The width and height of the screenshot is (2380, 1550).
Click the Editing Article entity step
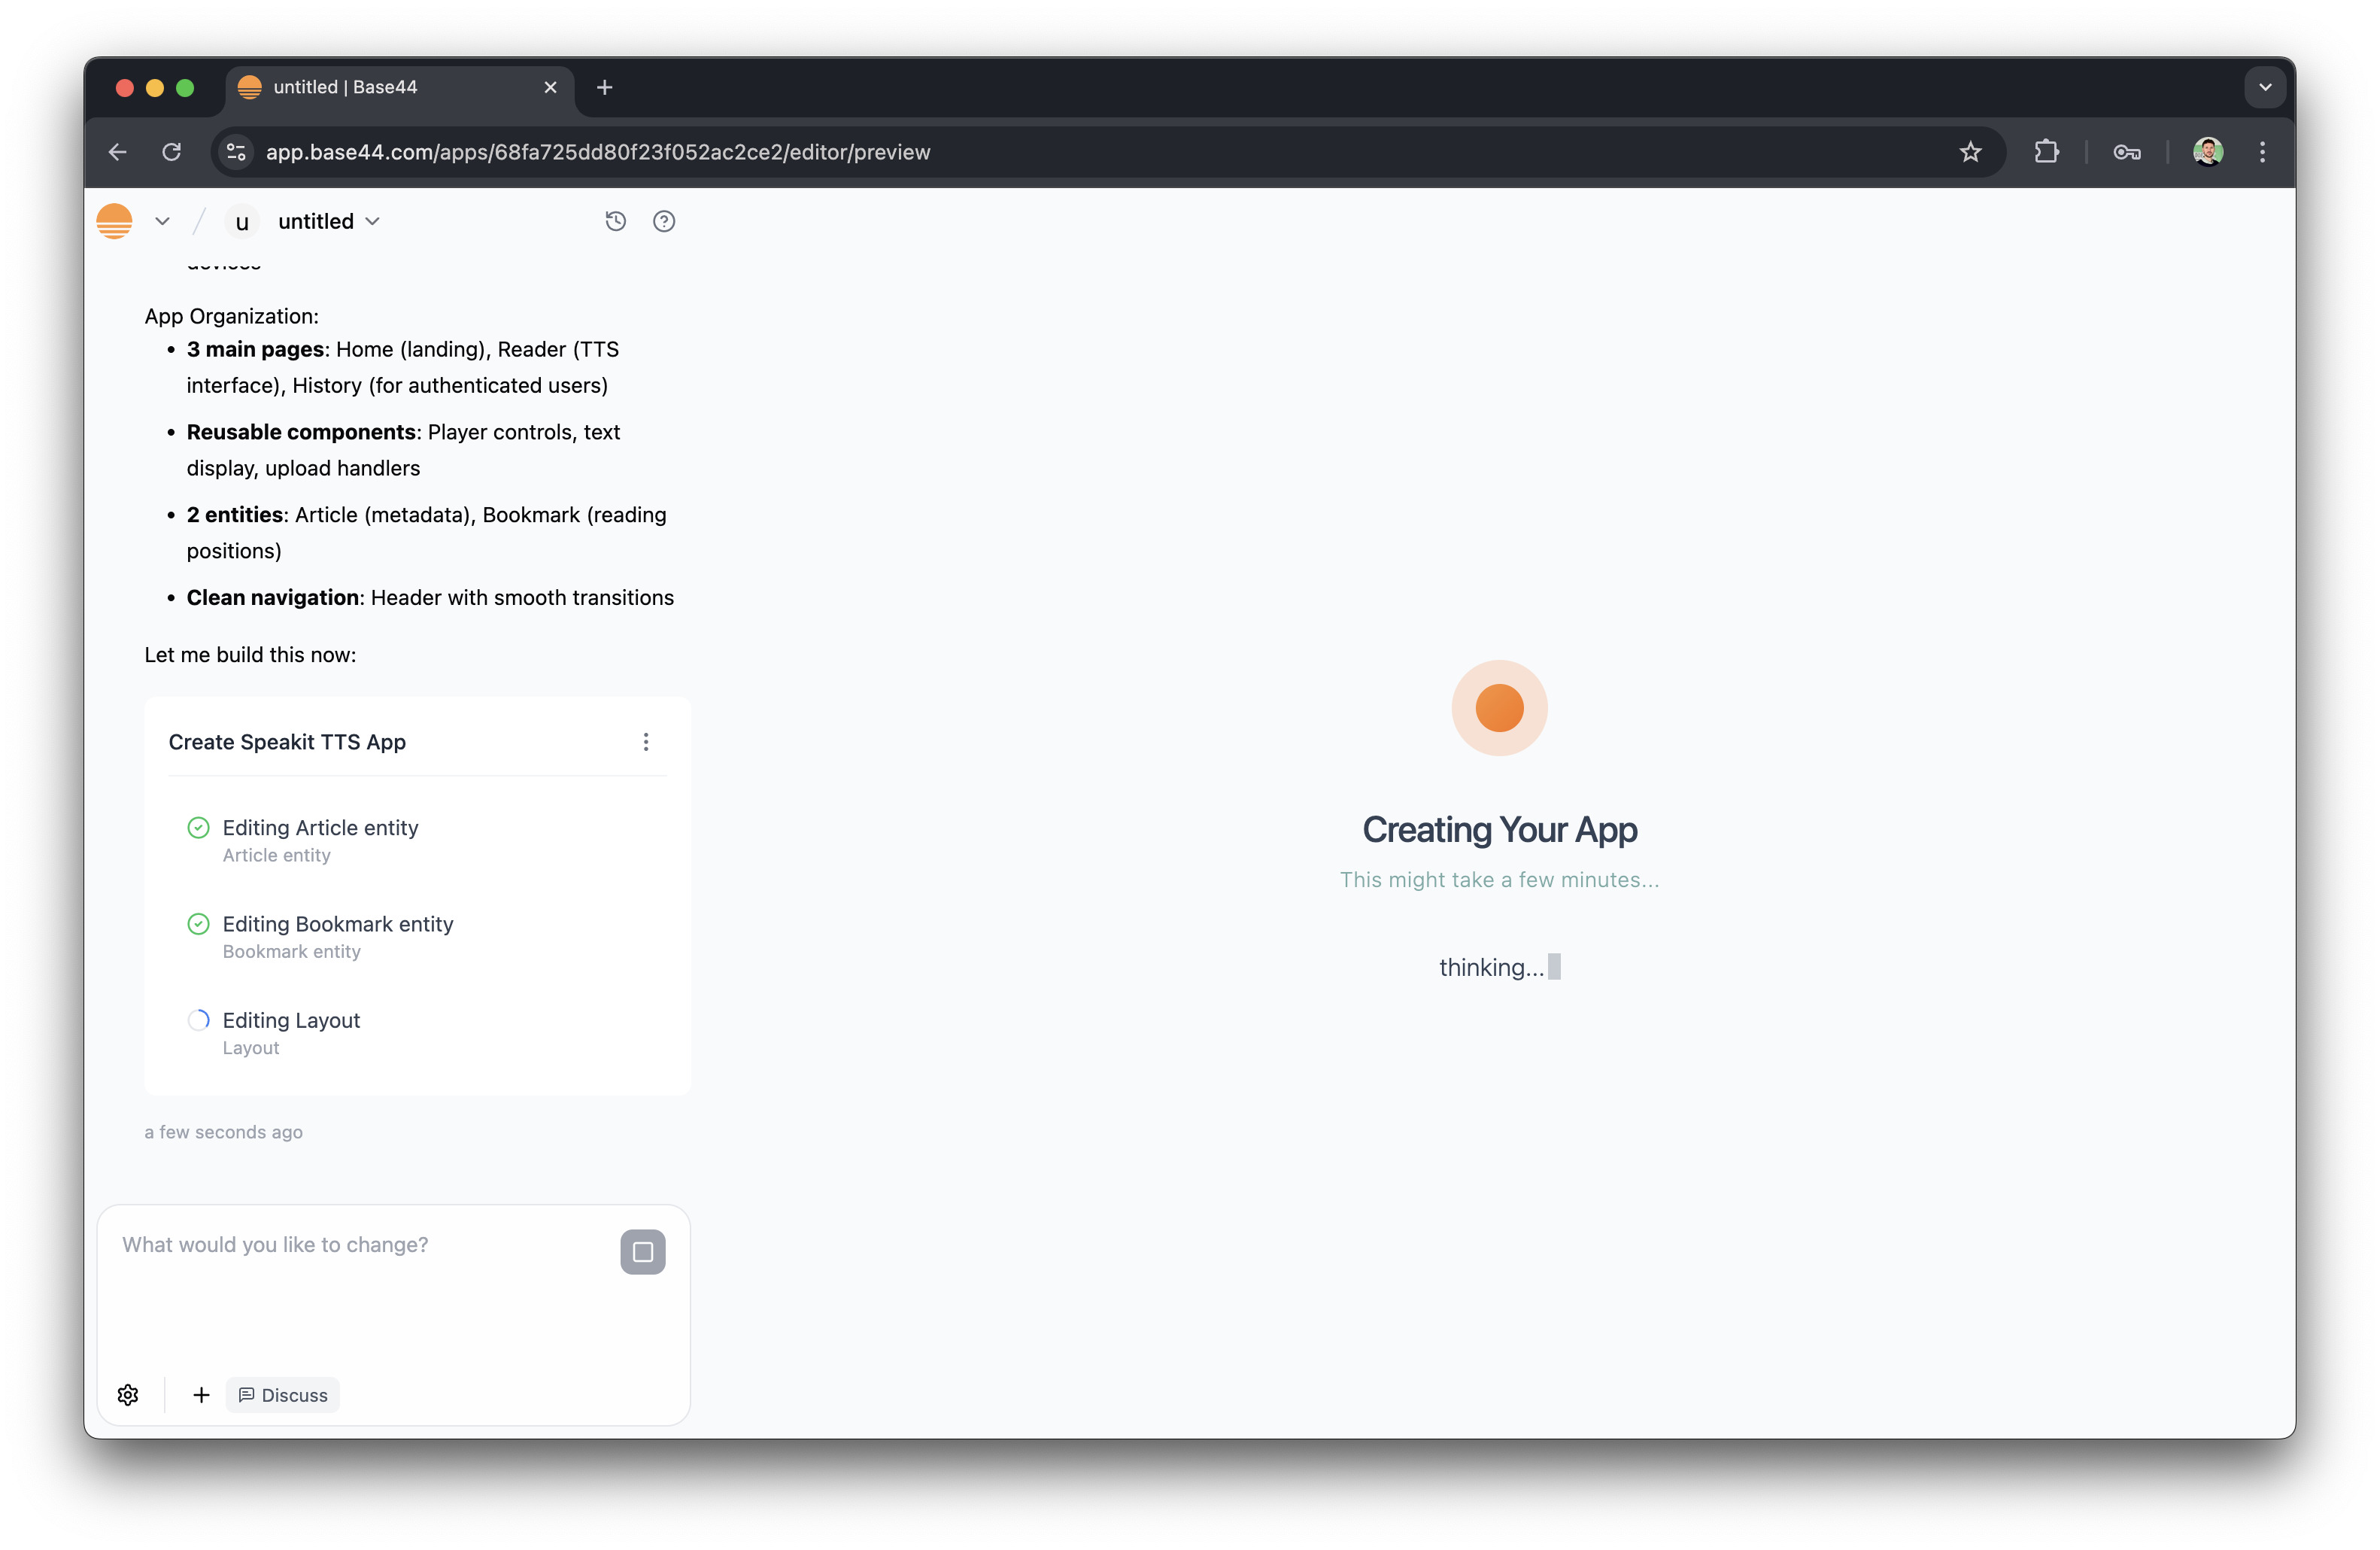pos(320,827)
